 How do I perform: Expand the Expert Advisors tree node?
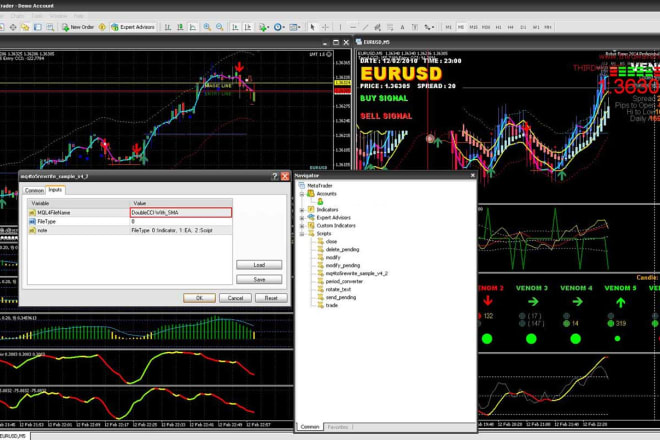pyautogui.click(x=302, y=218)
